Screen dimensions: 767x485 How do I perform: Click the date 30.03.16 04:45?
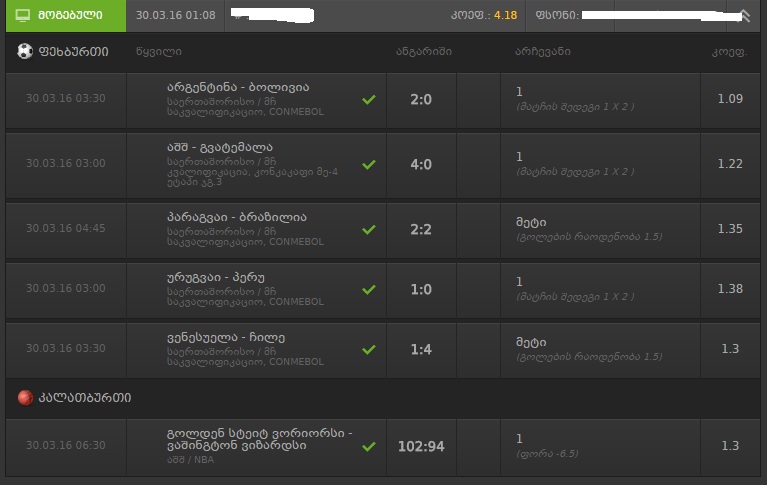(x=66, y=228)
